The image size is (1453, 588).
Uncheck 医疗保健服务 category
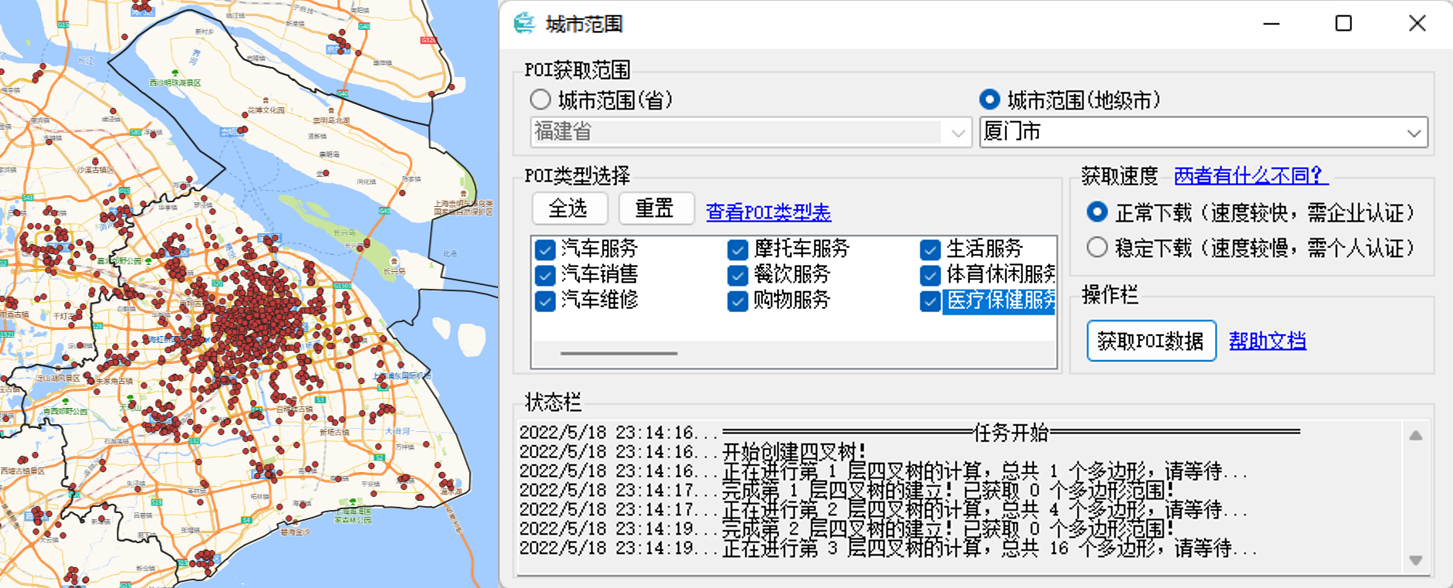coord(928,301)
